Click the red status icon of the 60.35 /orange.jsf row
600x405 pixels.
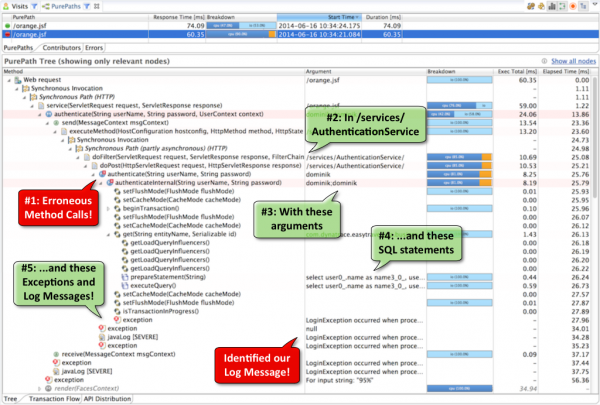click(7, 34)
